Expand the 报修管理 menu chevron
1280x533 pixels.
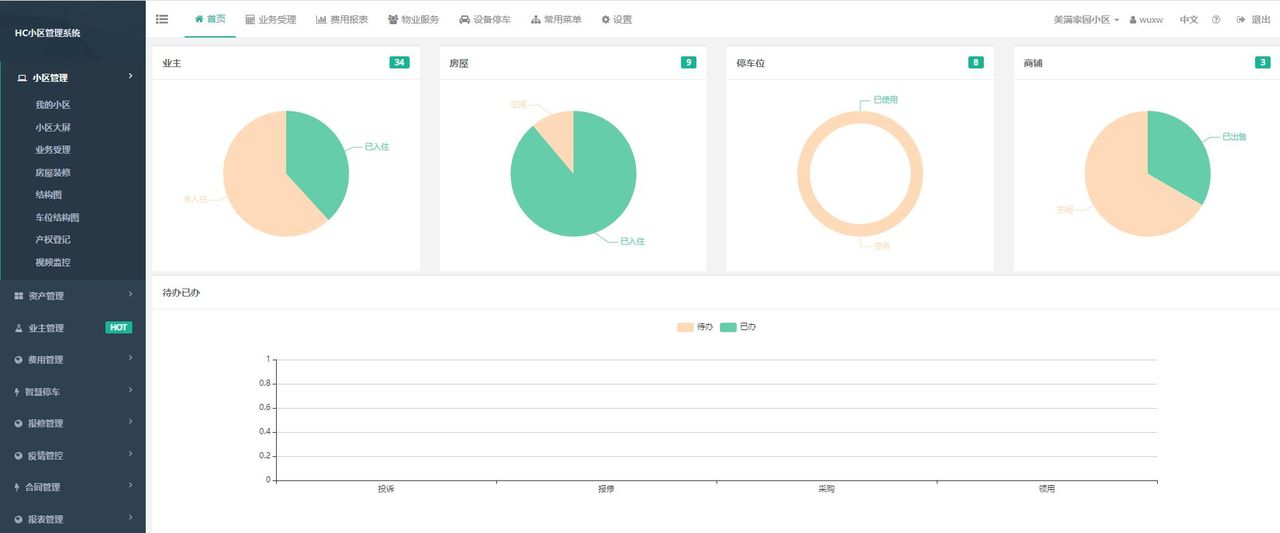pyautogui.click(x=130, y=422)
